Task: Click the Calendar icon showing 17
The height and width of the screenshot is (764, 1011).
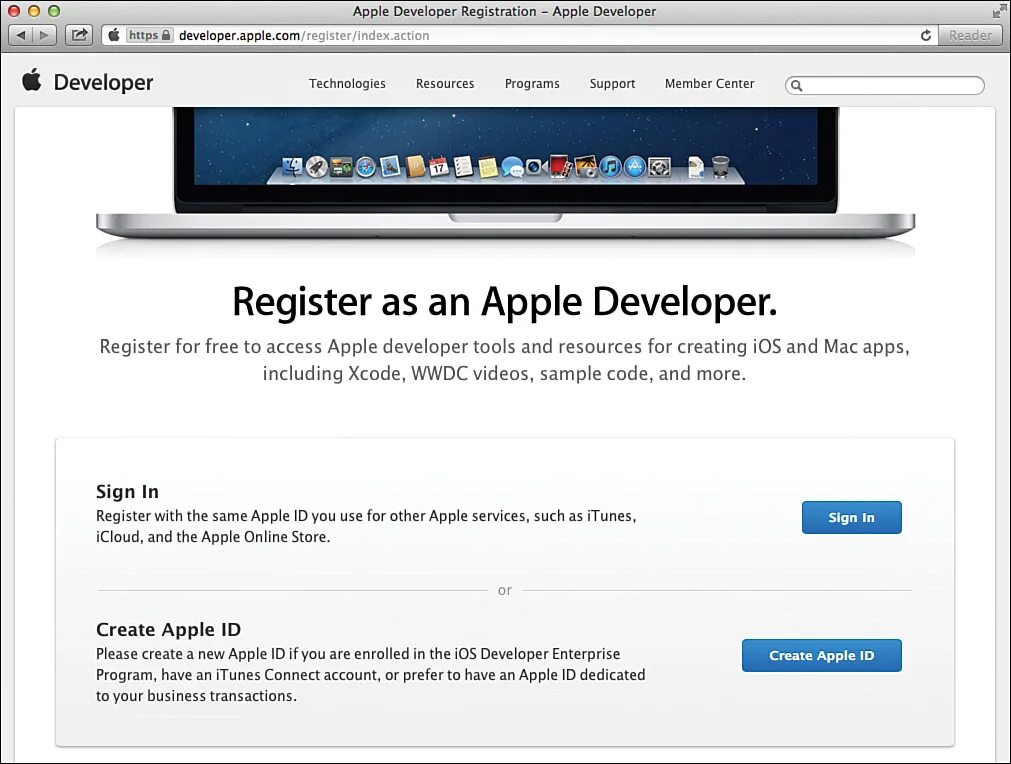Action: [x=439, y=167]
